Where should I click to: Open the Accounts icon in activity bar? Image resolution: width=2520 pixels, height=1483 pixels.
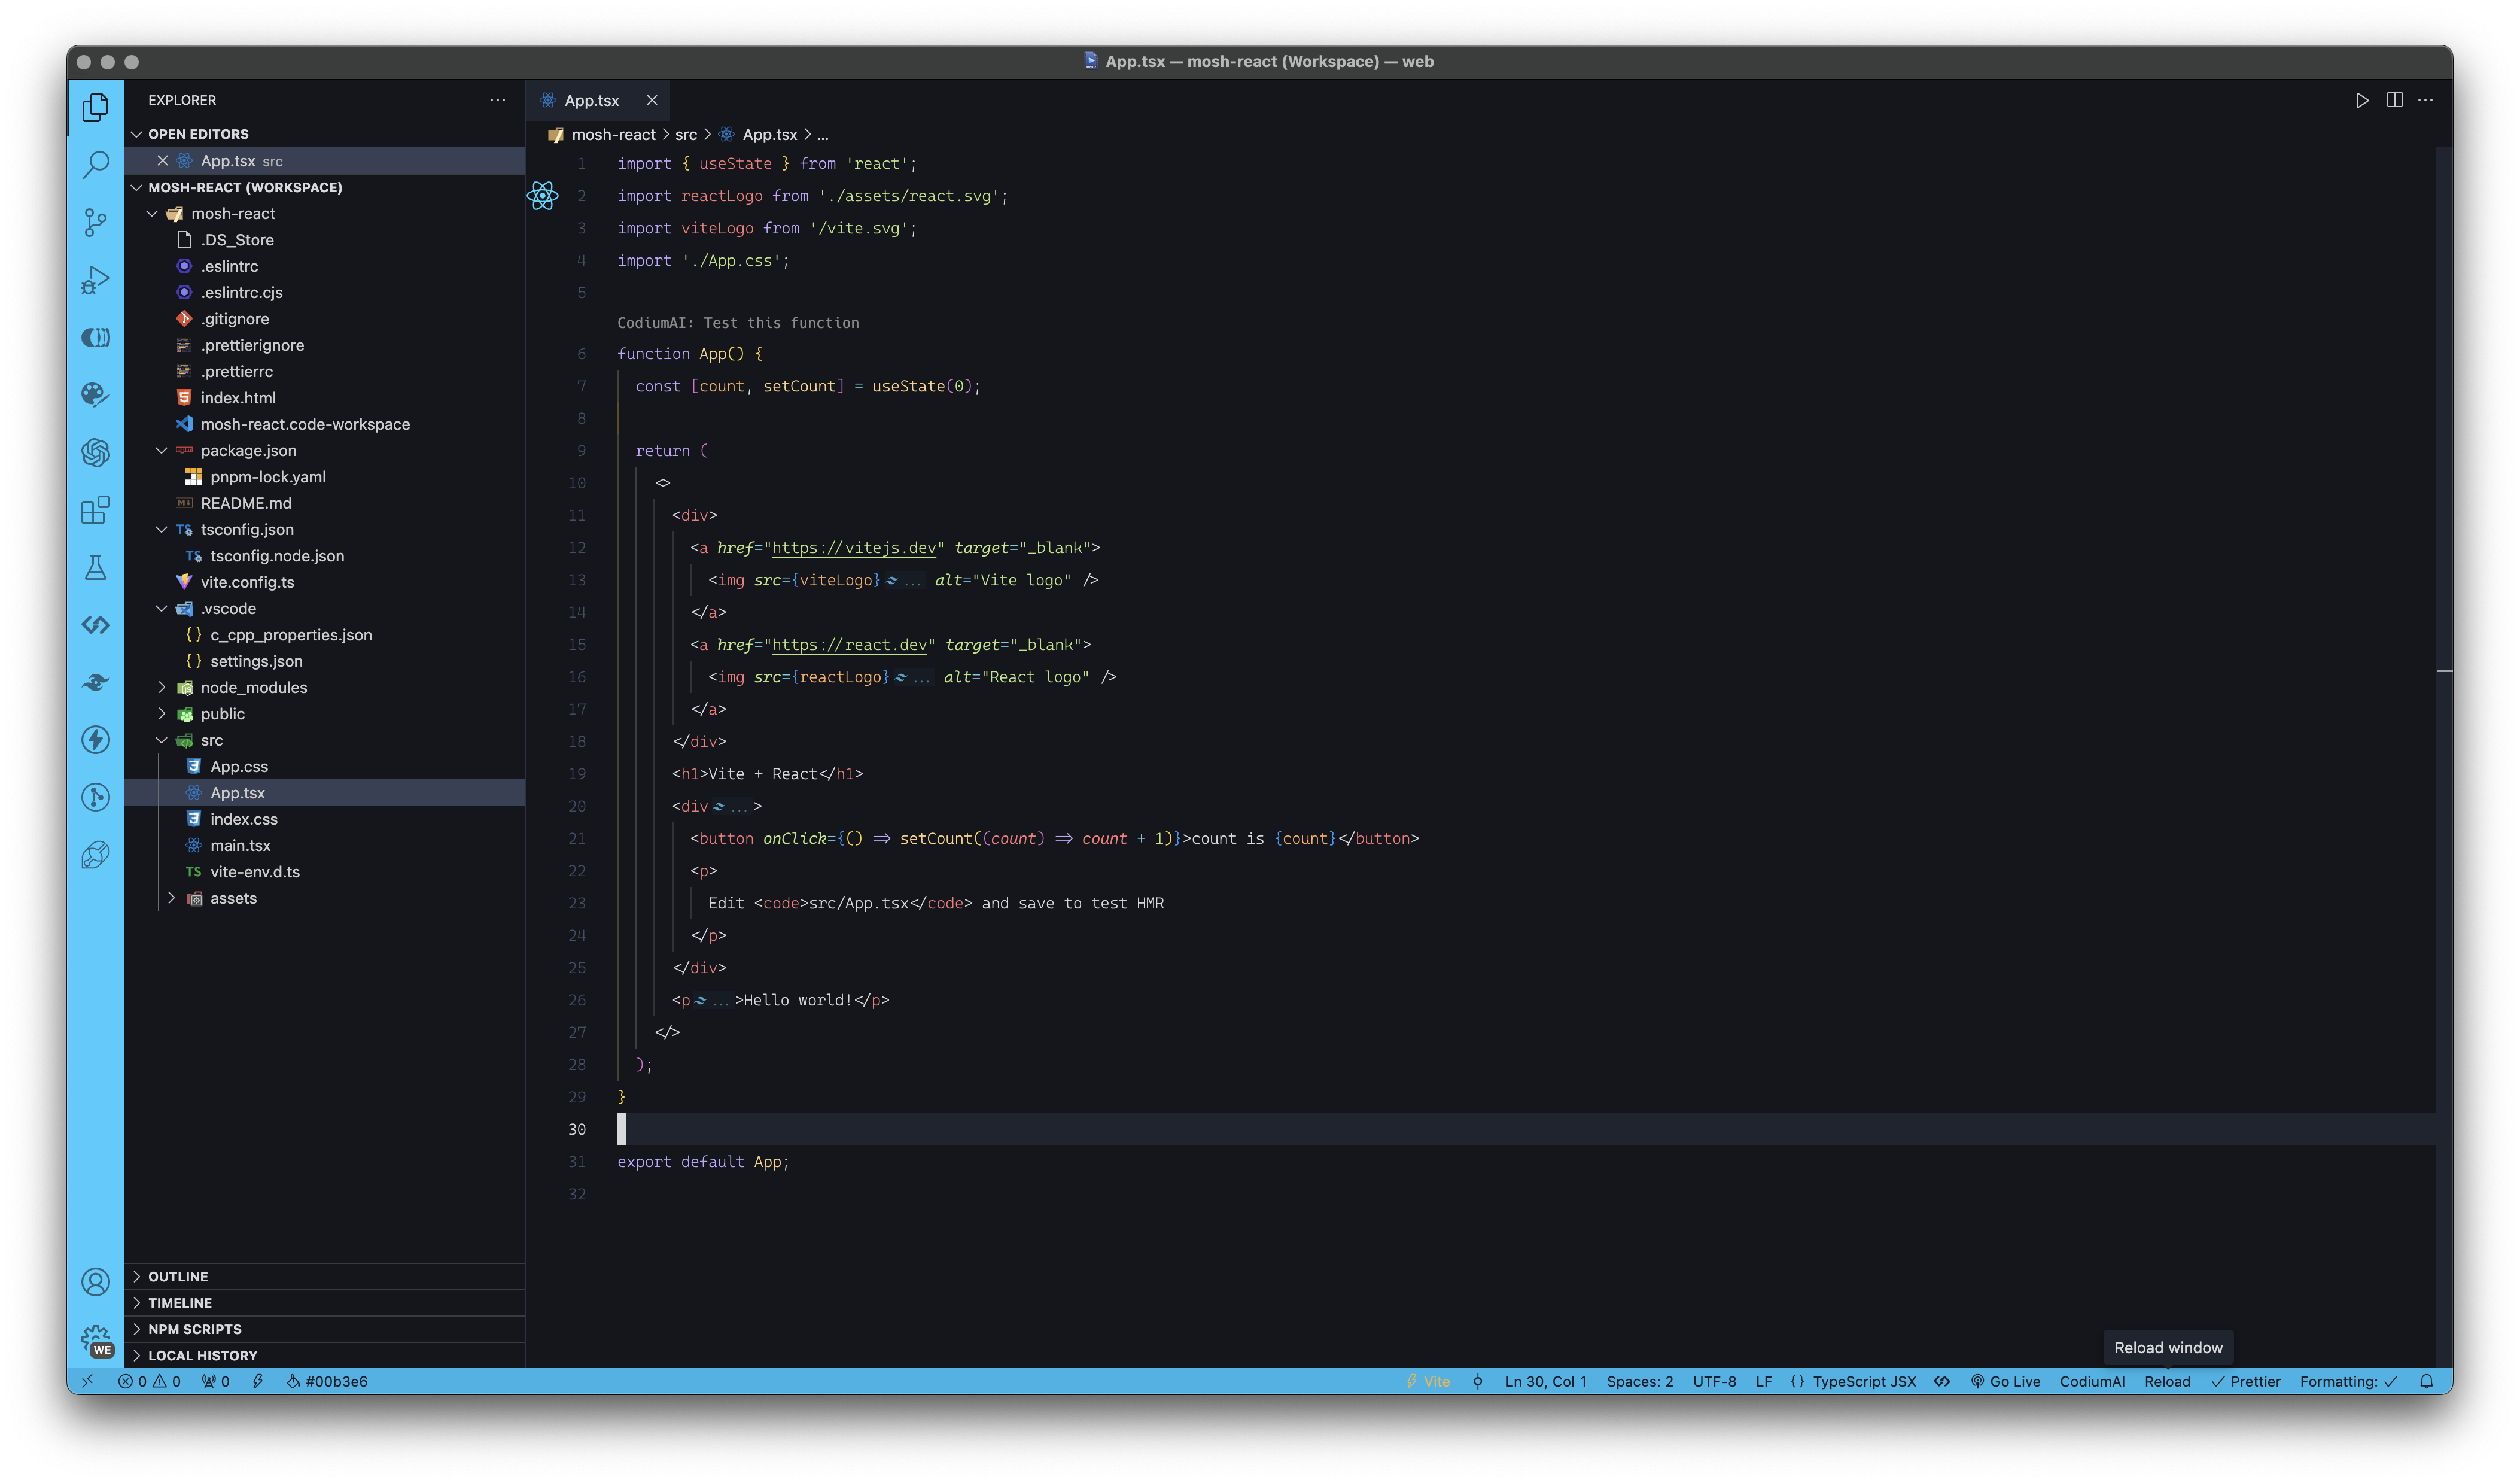click(95, 1282)
